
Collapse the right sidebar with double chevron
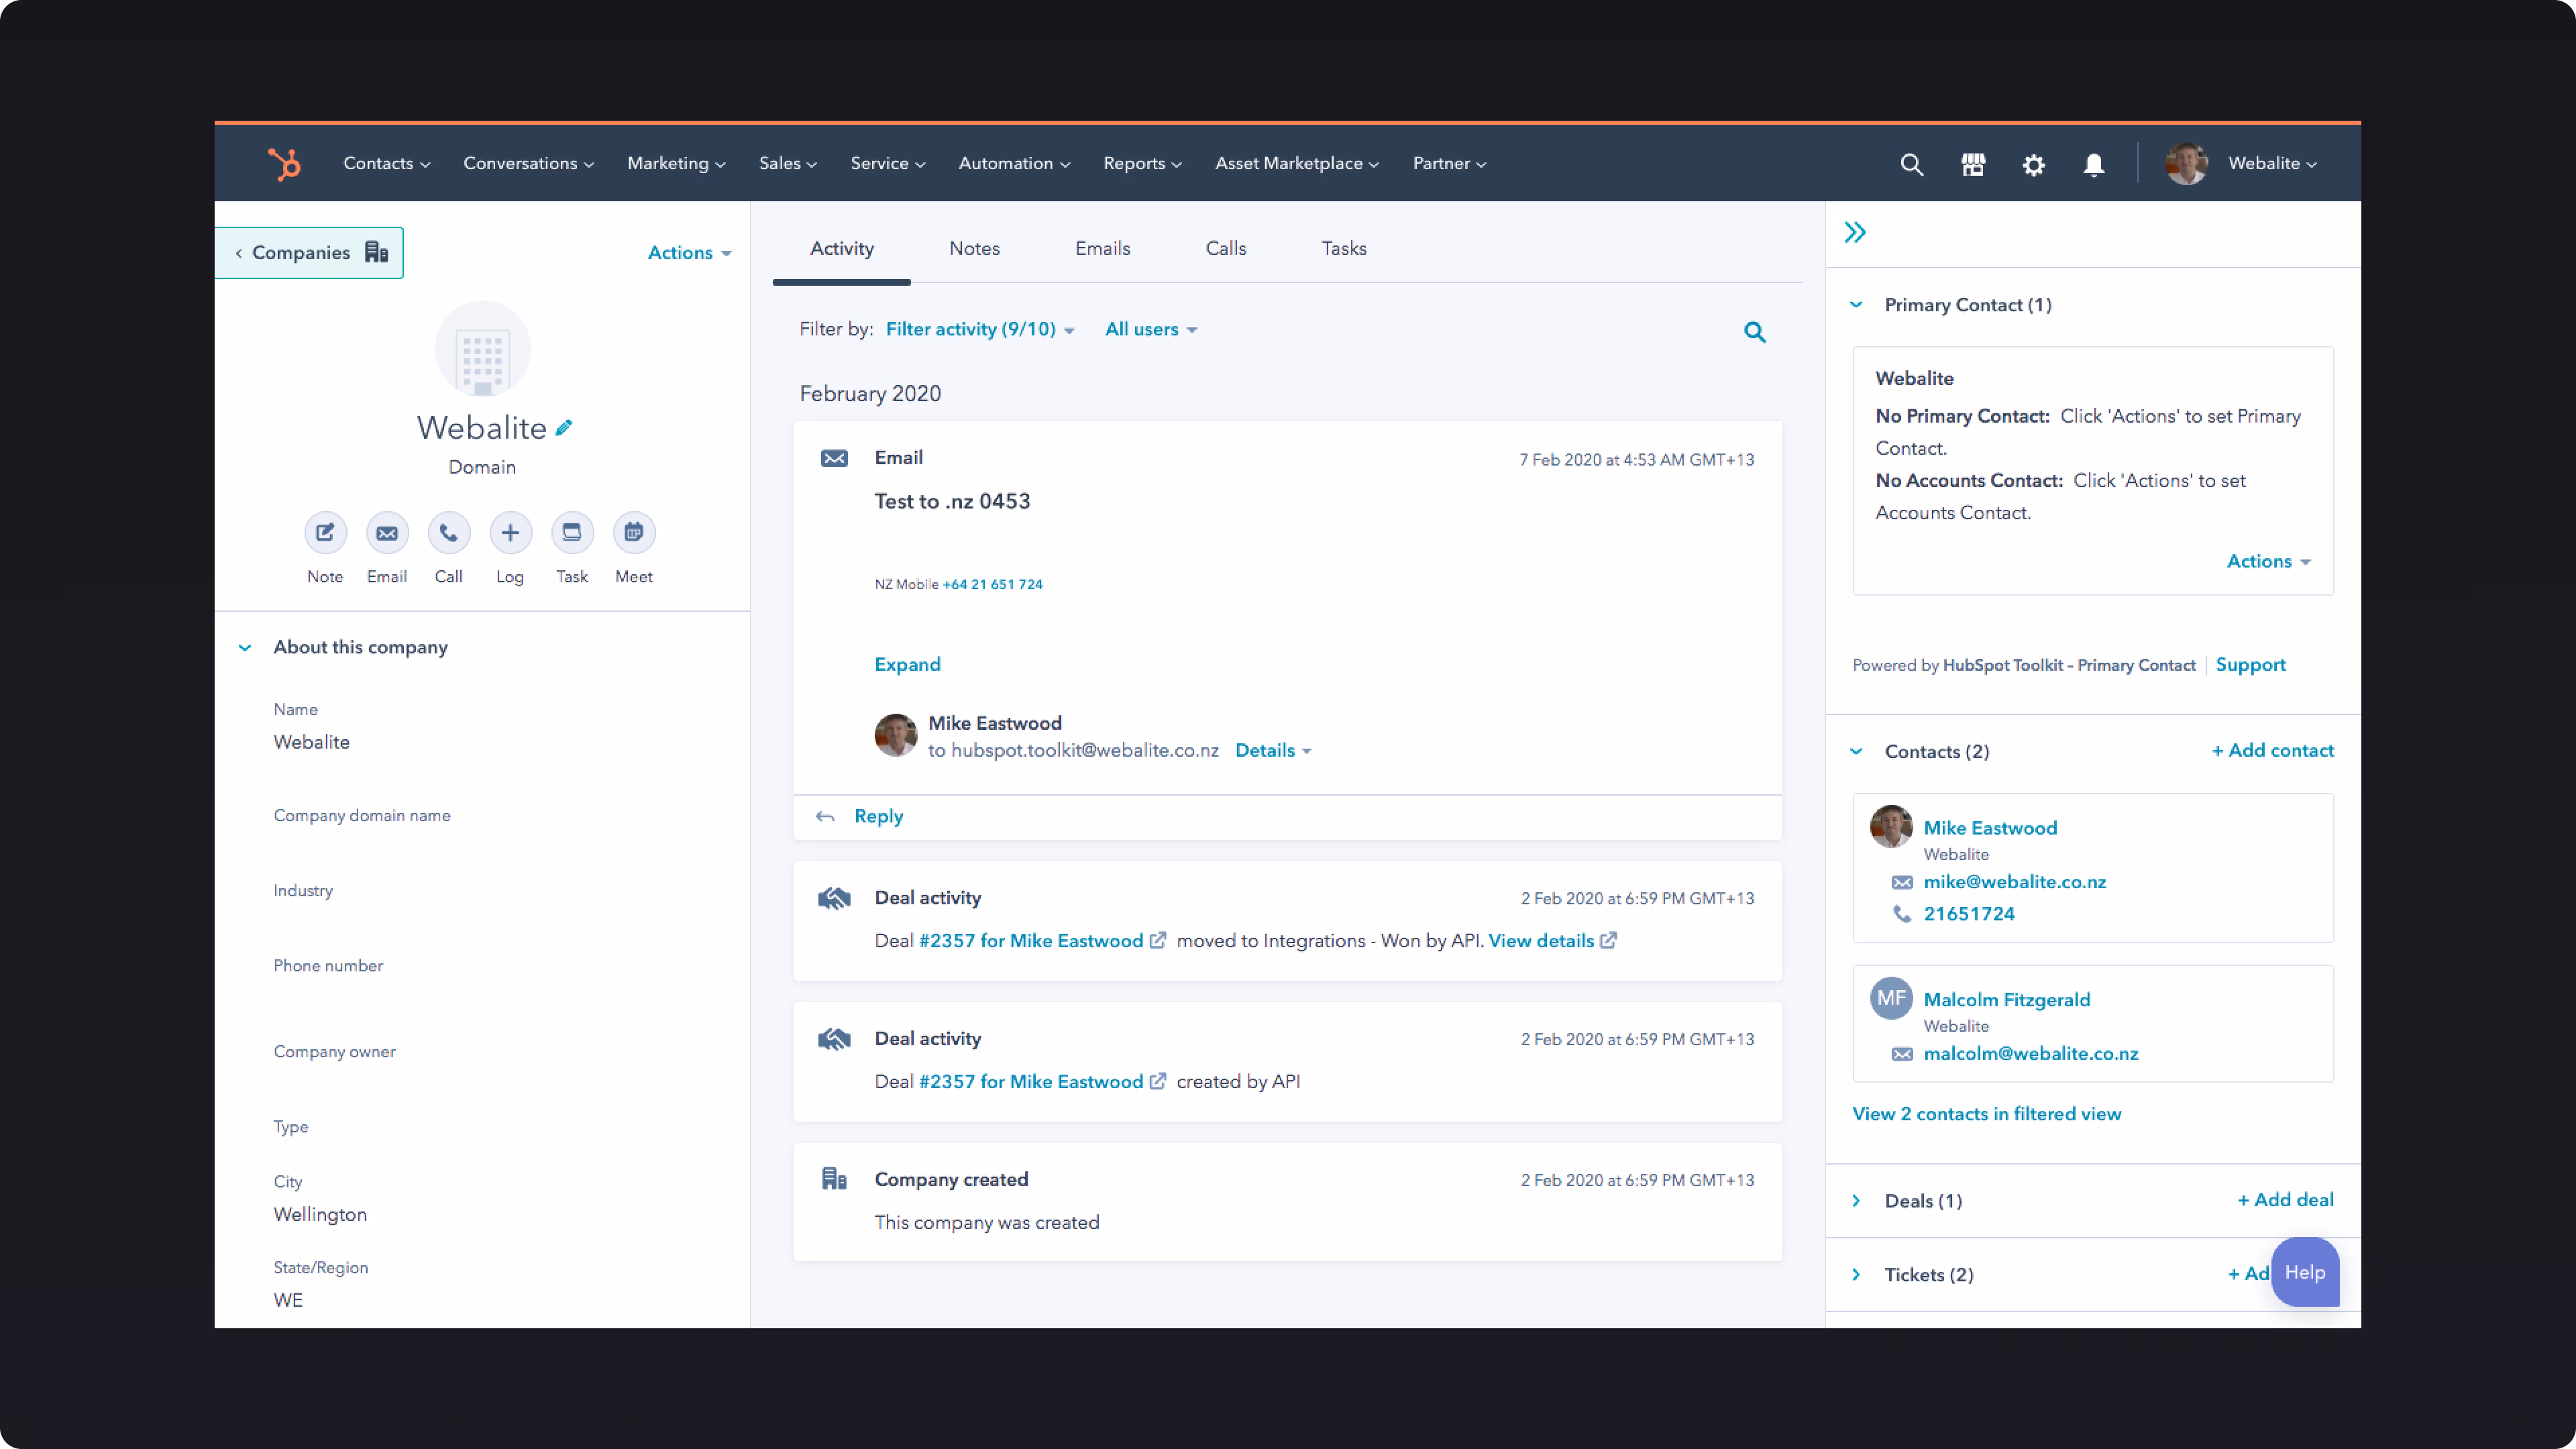click(x=1855, y=233)
